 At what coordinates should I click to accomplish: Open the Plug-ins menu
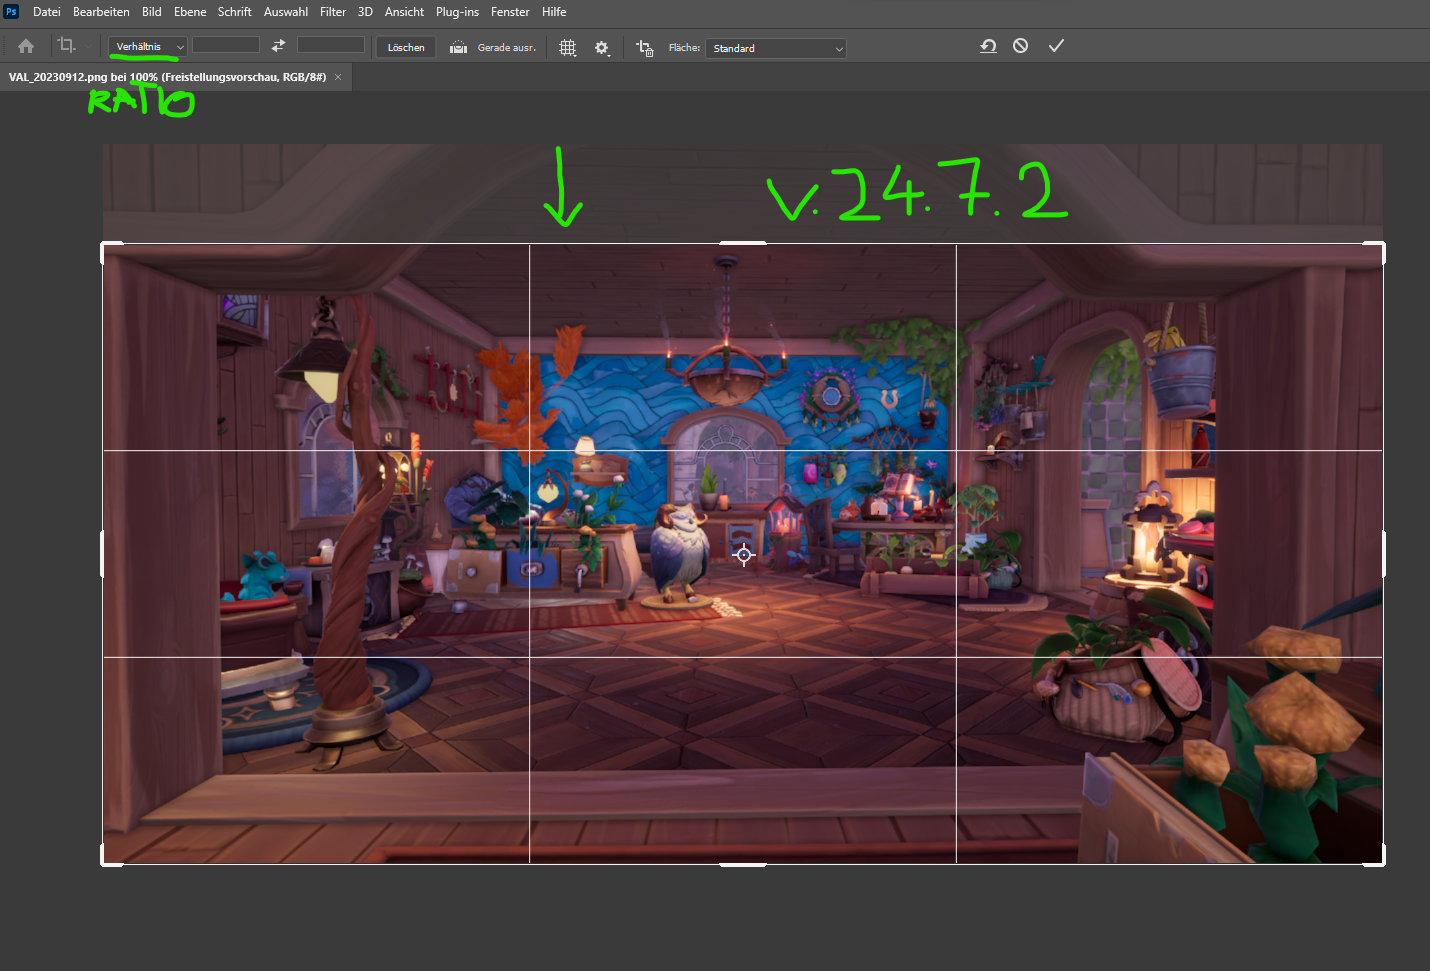pos(457,12)
